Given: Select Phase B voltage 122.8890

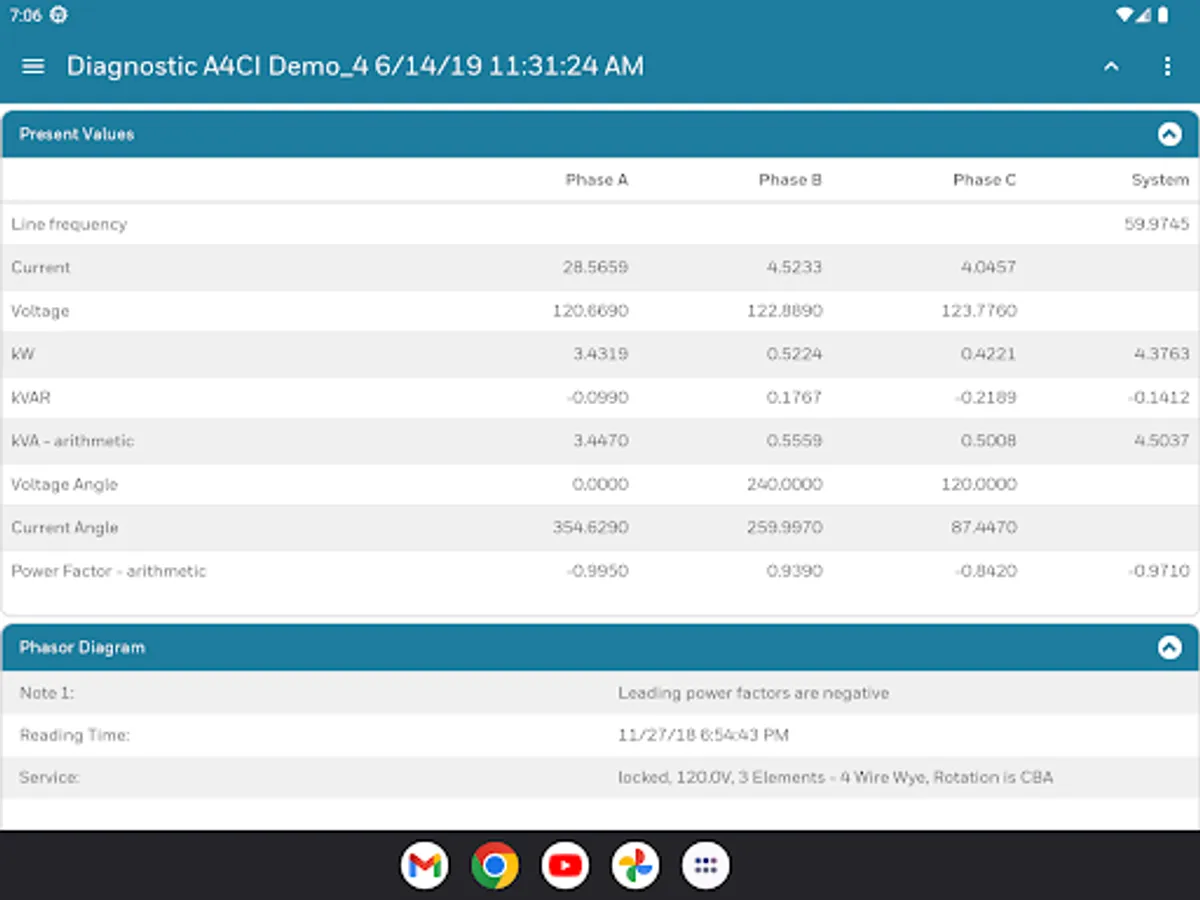Looking at the screenshot, I should coord(784,311).
